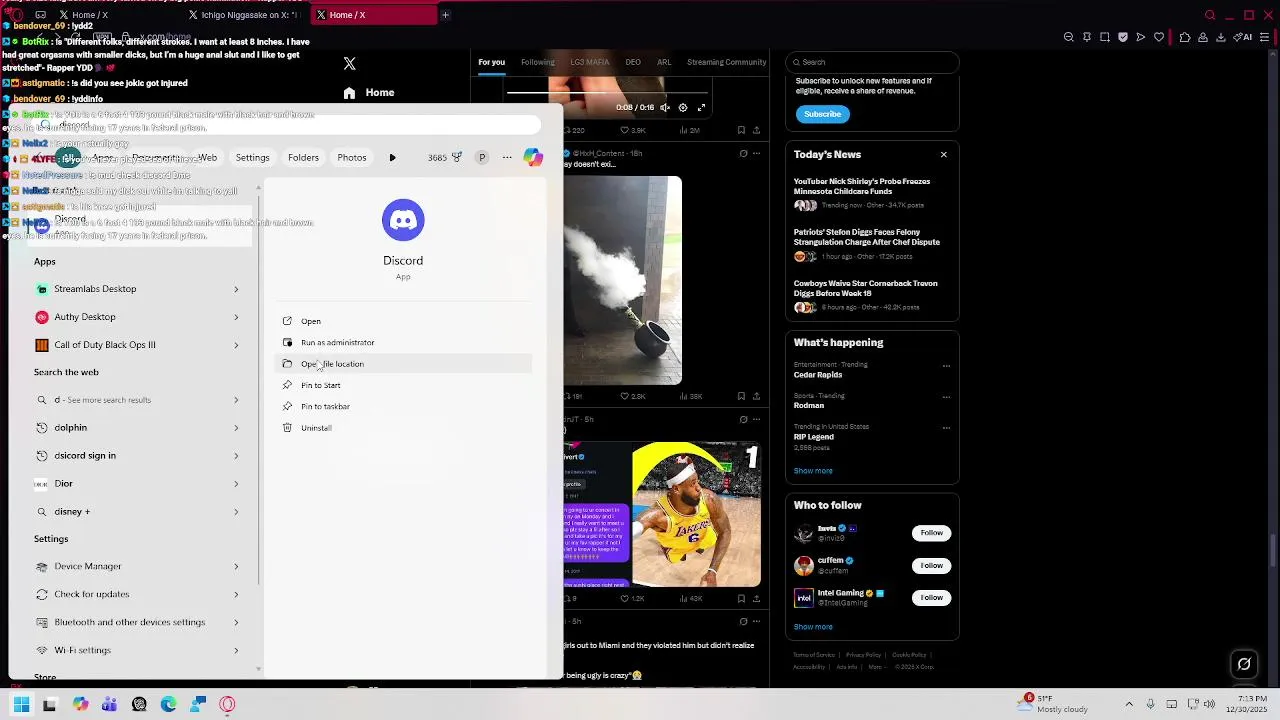Expand Call of Duty Black Ops III arrow
The height and width of the screenshot is (720, 1280).
(x=236, y=345)
